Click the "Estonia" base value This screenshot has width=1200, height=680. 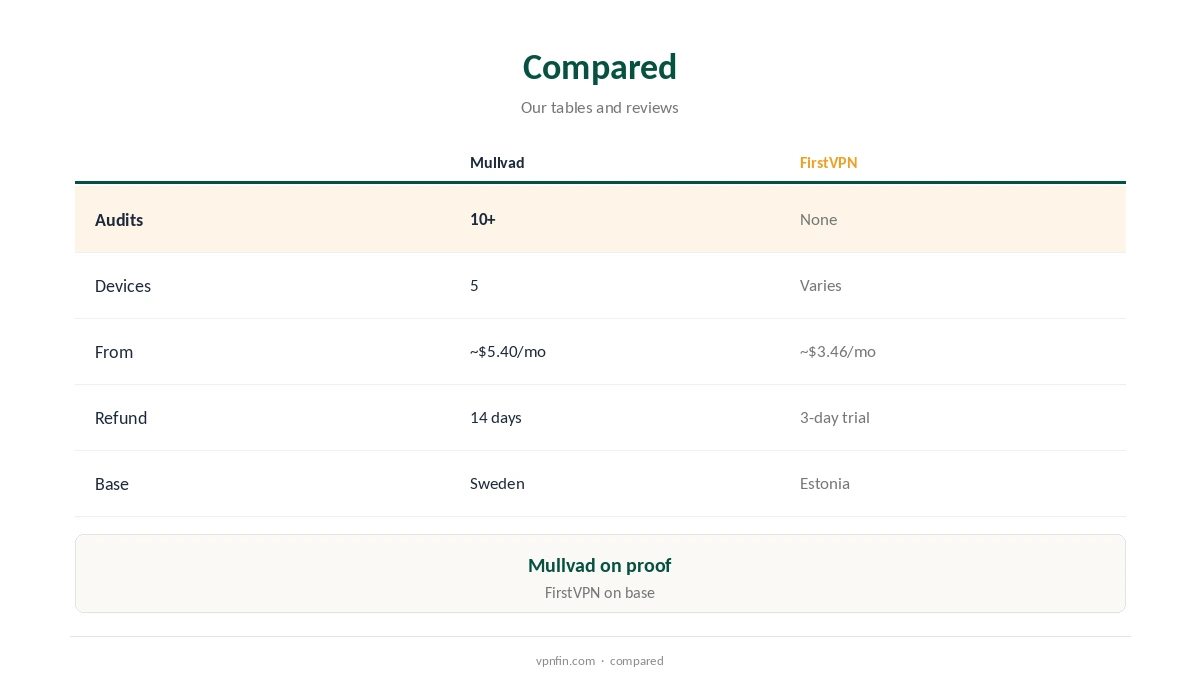point(825,483)
